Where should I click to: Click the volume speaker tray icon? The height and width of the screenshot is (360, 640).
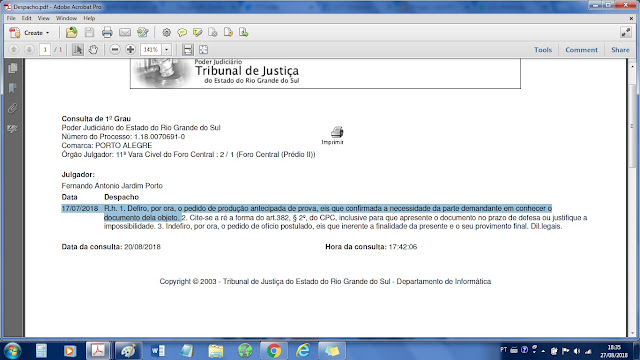pyautogui.click(x=577, y=351)
